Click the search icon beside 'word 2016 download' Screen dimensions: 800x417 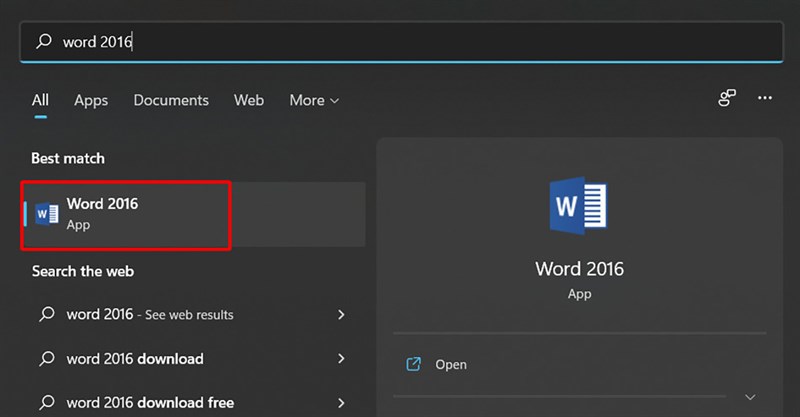point(46,358)
